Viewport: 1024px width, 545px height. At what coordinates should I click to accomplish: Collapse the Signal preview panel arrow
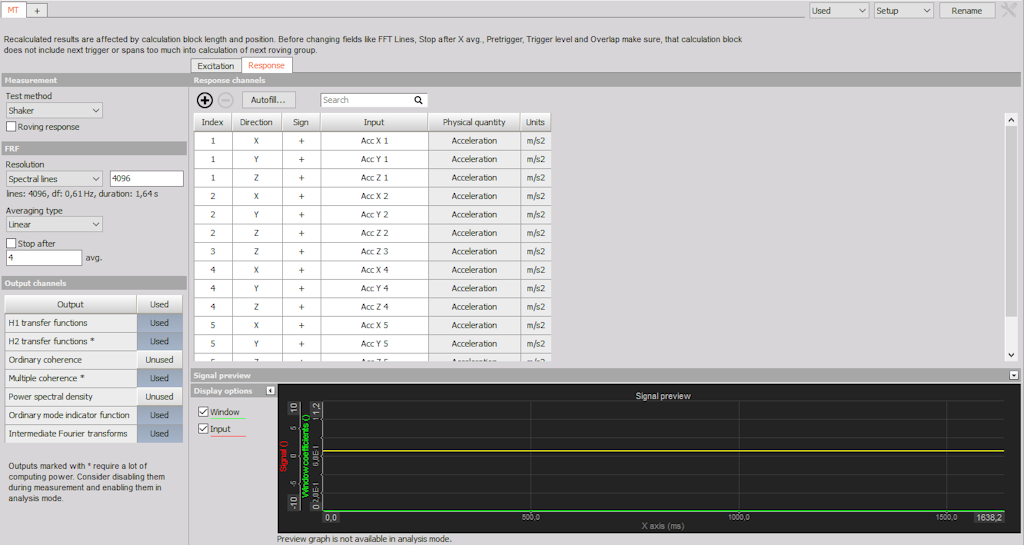point(1014,375)
